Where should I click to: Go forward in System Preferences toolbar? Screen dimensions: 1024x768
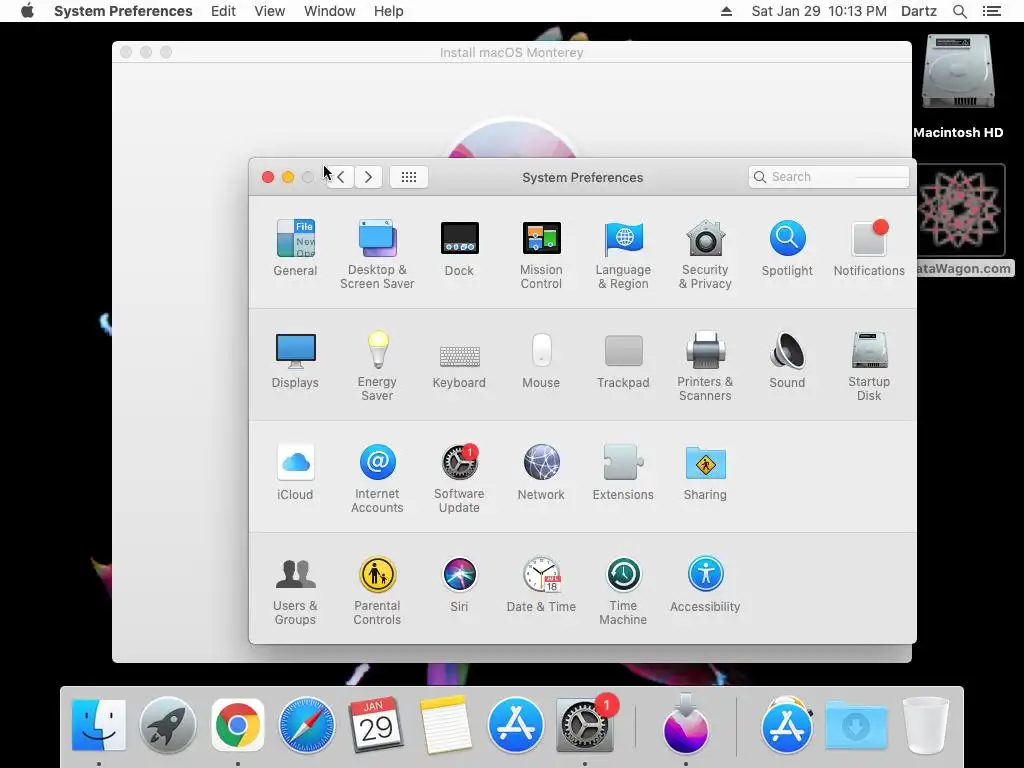(368, 177)
